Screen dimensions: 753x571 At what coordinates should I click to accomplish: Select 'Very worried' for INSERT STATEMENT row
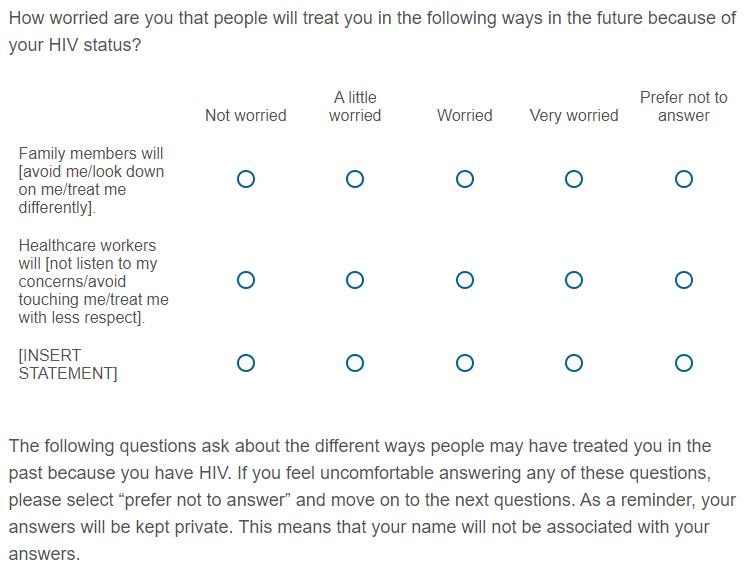tap(574, 363)
